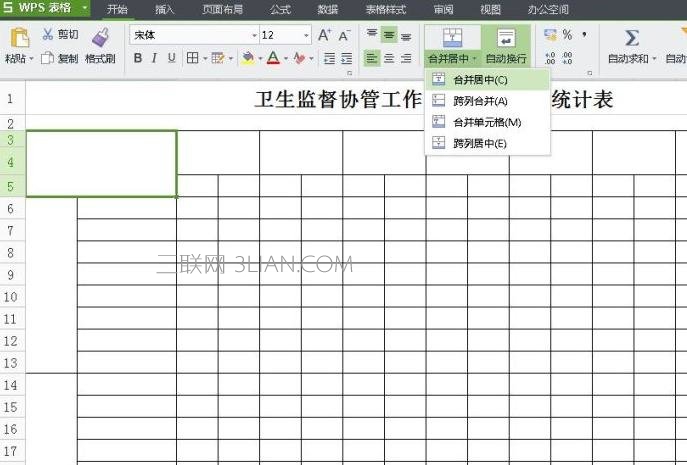Image resolution: width=687 pixels, height=465 pixels.
Task: Toggle align left
Action: coord(372,58)
